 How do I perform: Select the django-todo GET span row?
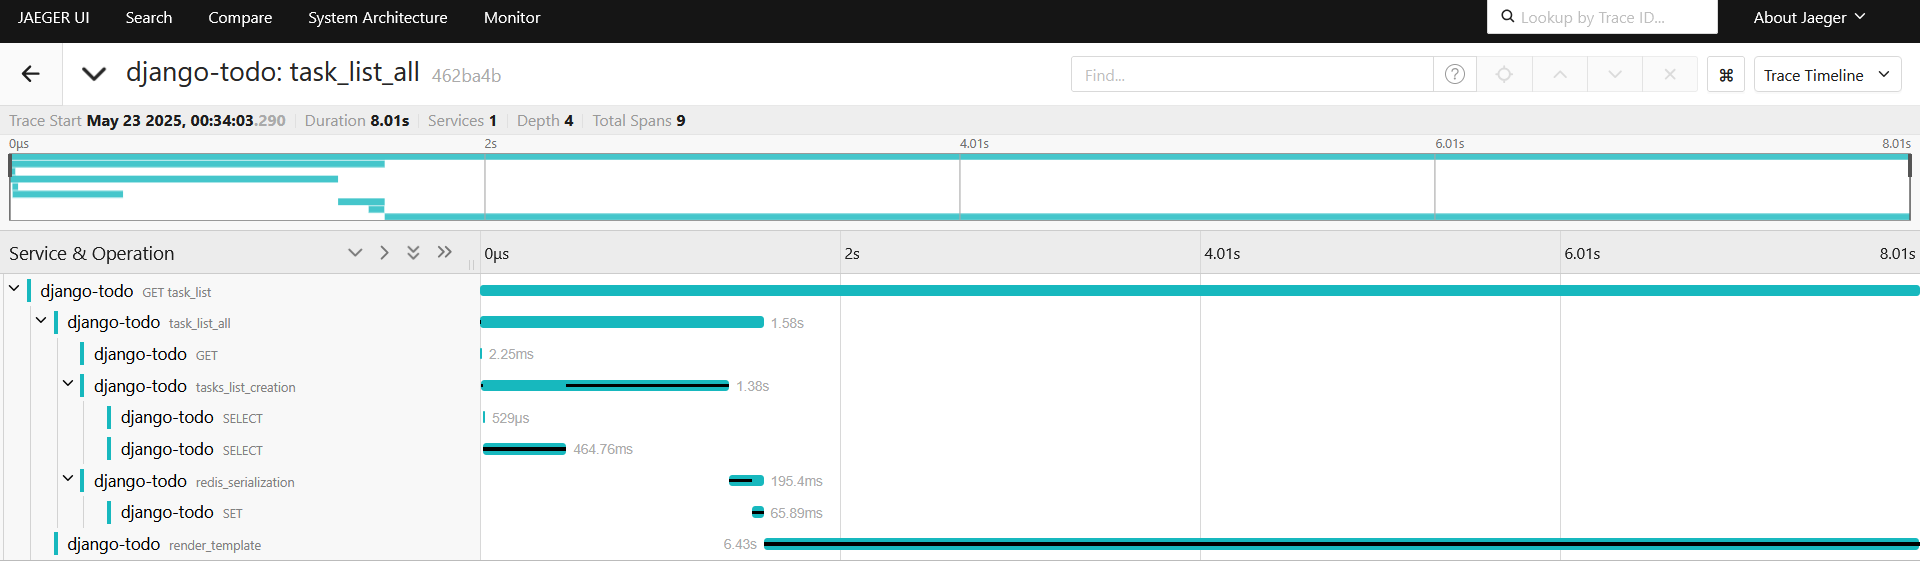pos(155,354)
